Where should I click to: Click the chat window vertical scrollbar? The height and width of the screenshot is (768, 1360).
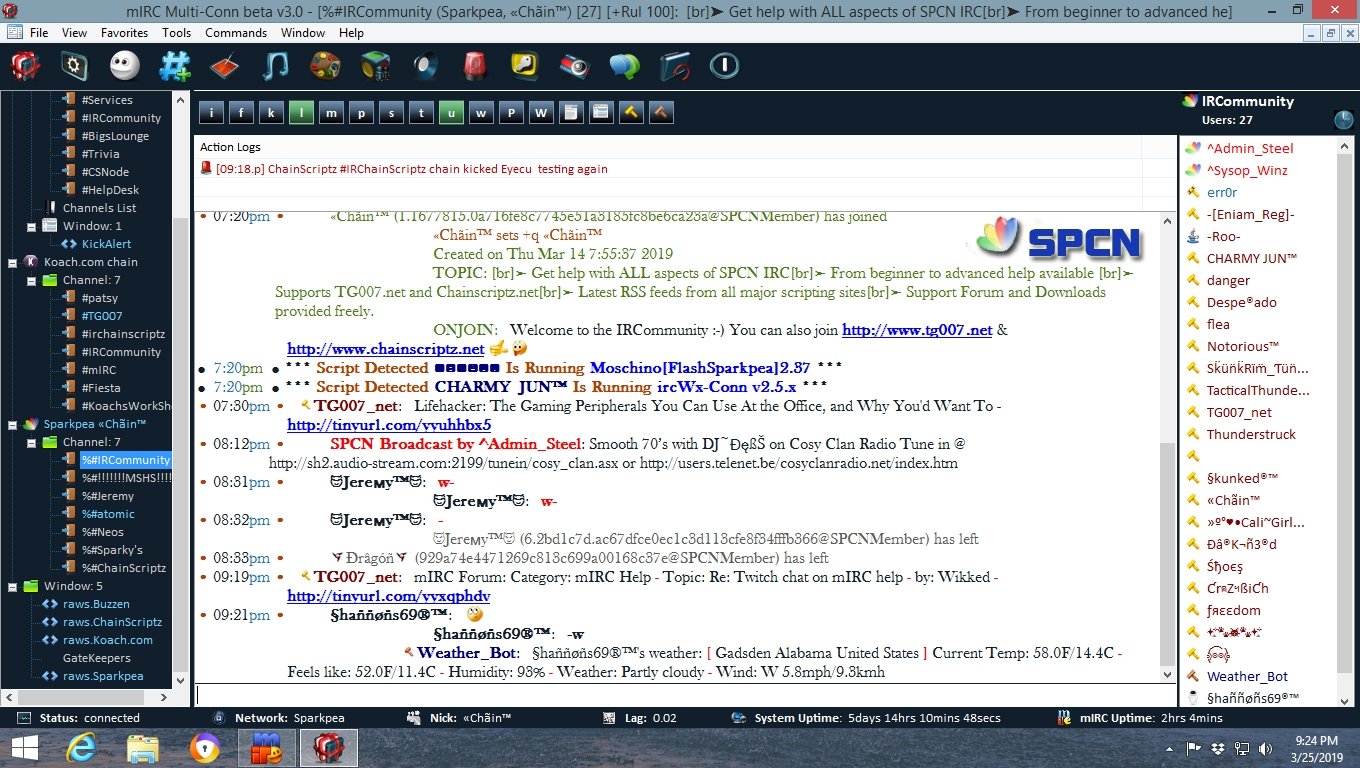(x=1168, y=555)
